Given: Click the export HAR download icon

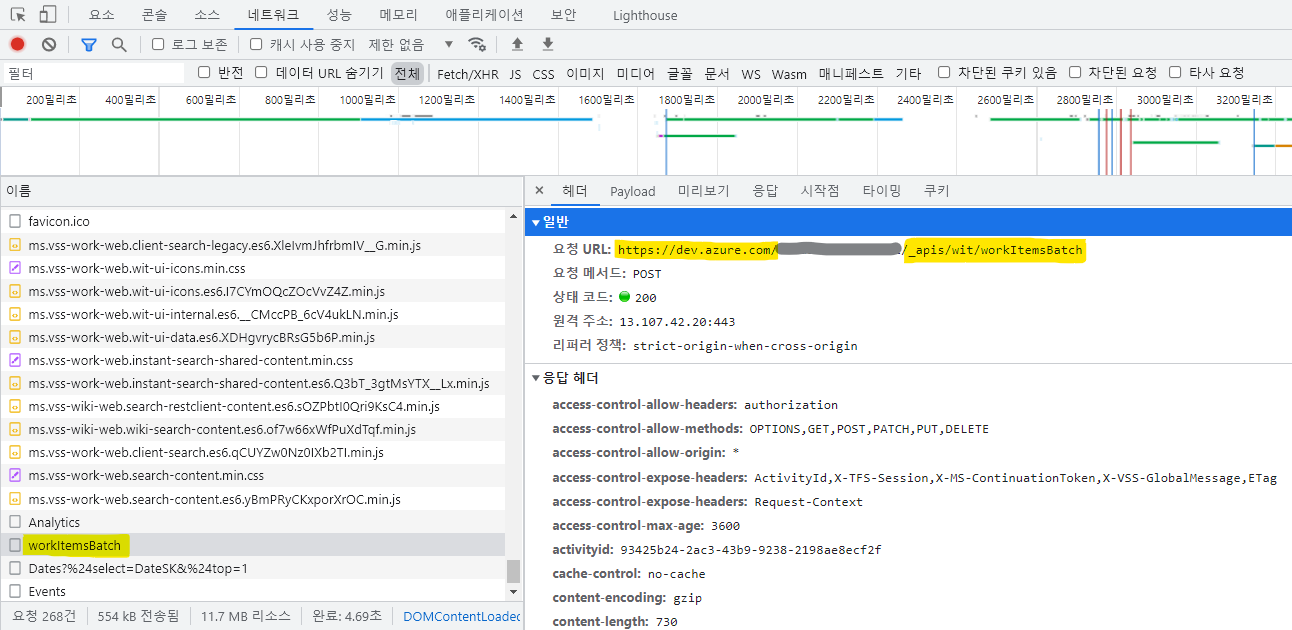Looking at the screenshot, I should coord(548,44).
